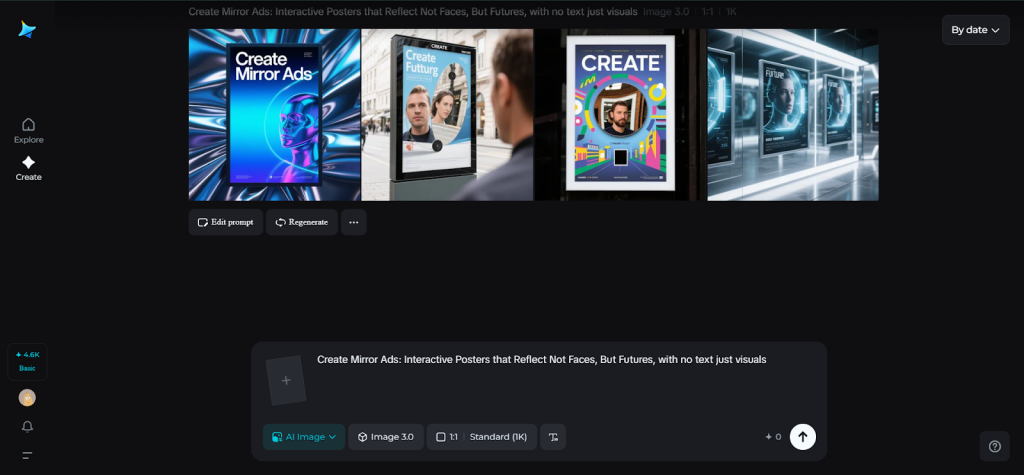The width and height of the screenshot is (1024, 475).
Task: Click the Regenerate button
Action: click(302, 222)
